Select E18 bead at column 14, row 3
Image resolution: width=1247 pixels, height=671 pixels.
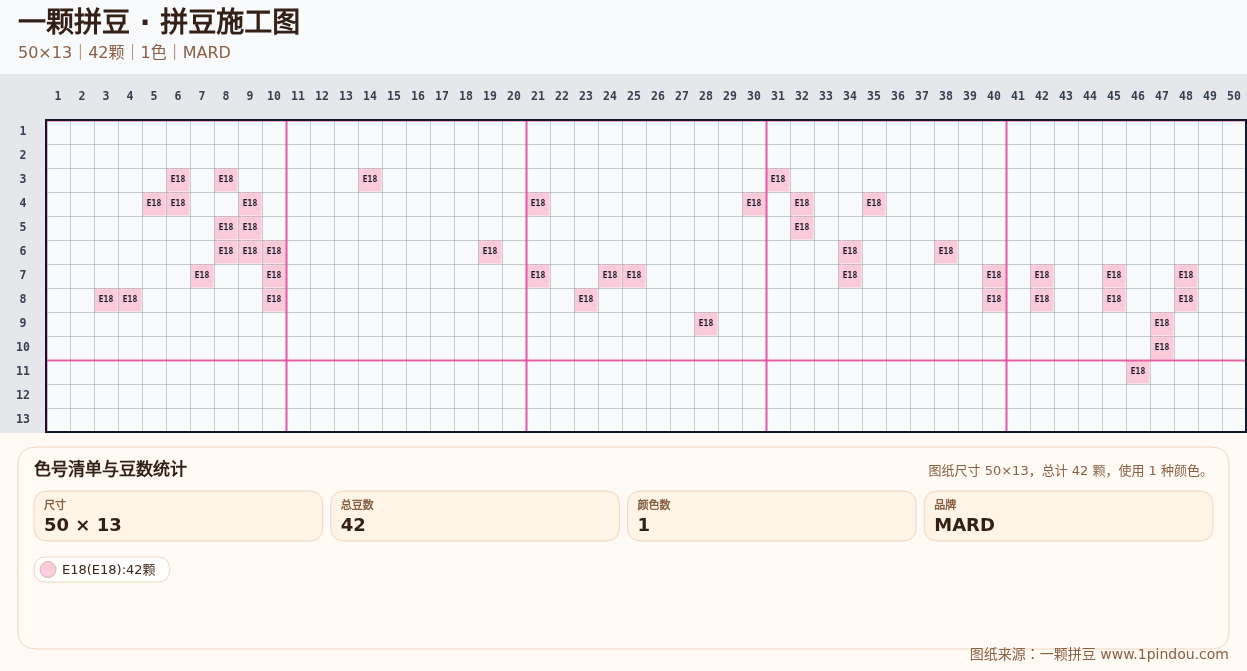(370, 180)
